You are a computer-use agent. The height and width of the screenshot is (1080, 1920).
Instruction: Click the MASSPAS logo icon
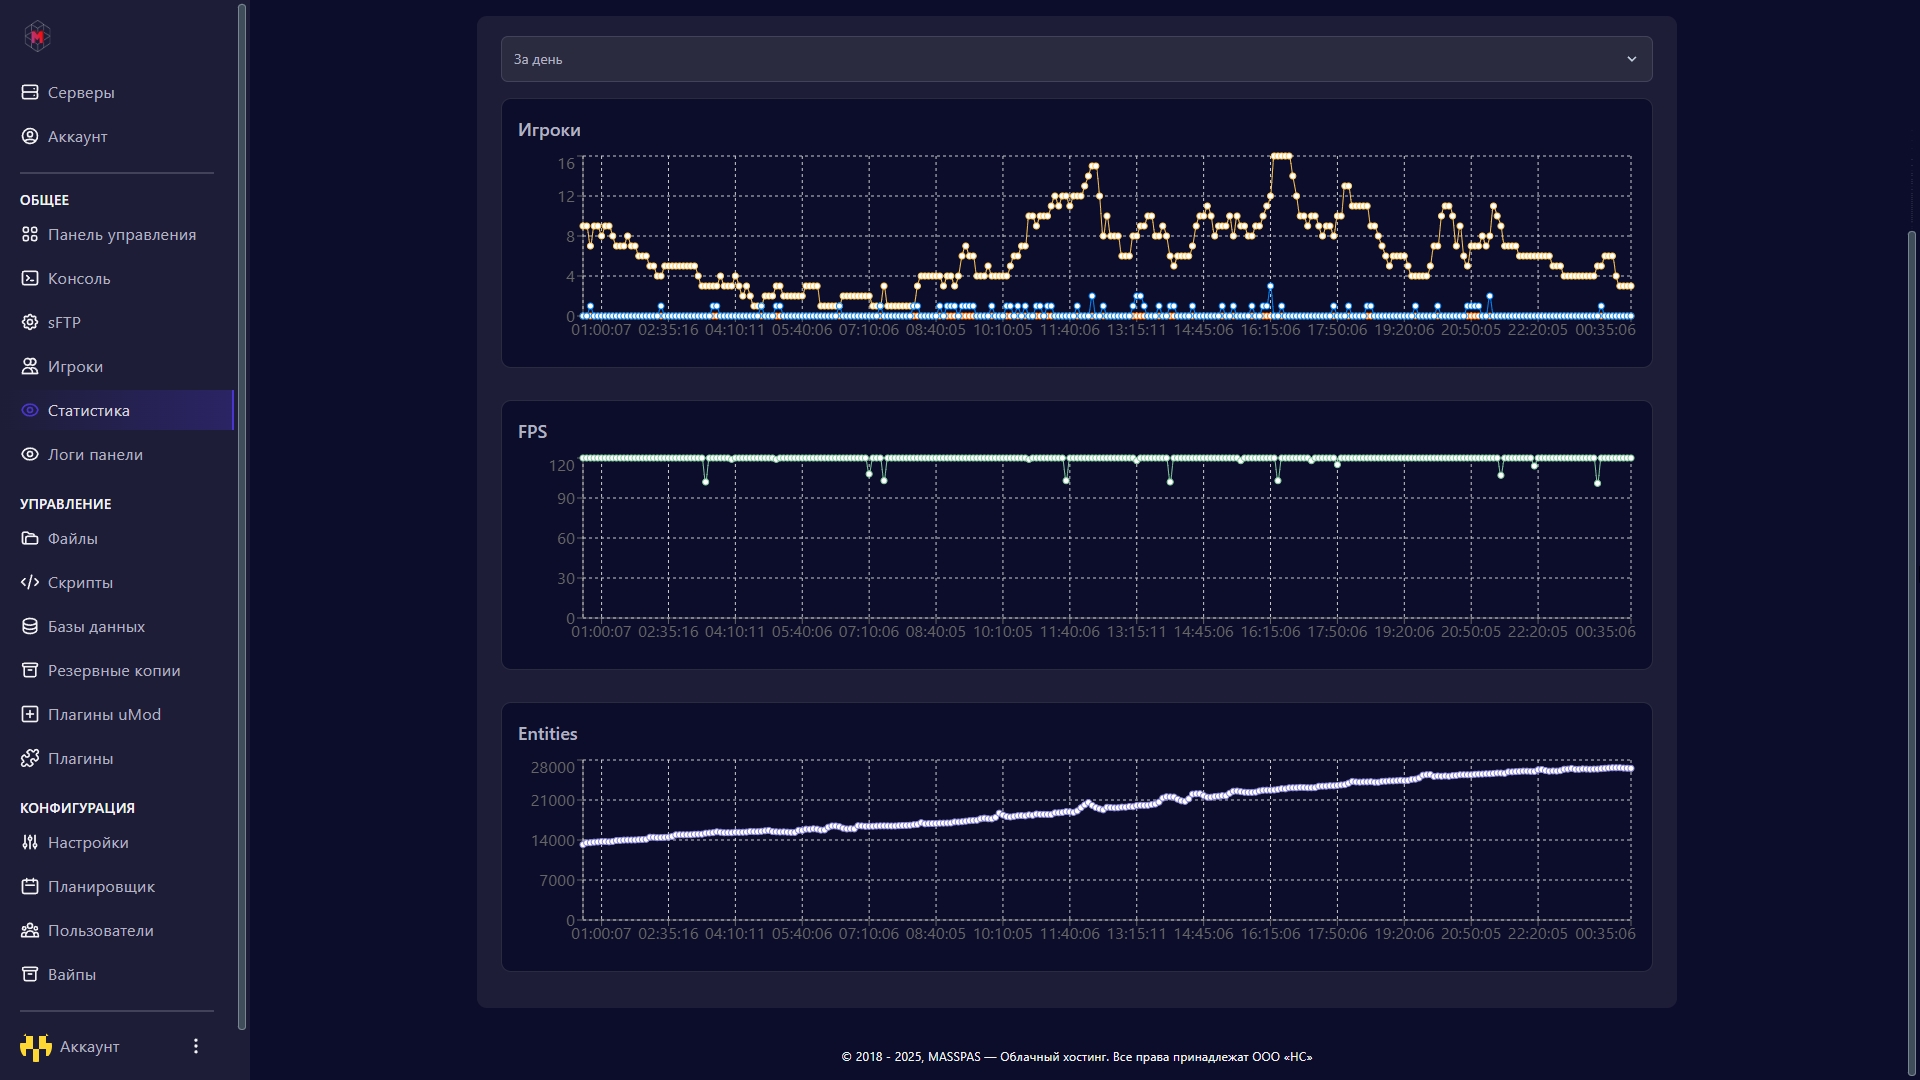(37, 37)
